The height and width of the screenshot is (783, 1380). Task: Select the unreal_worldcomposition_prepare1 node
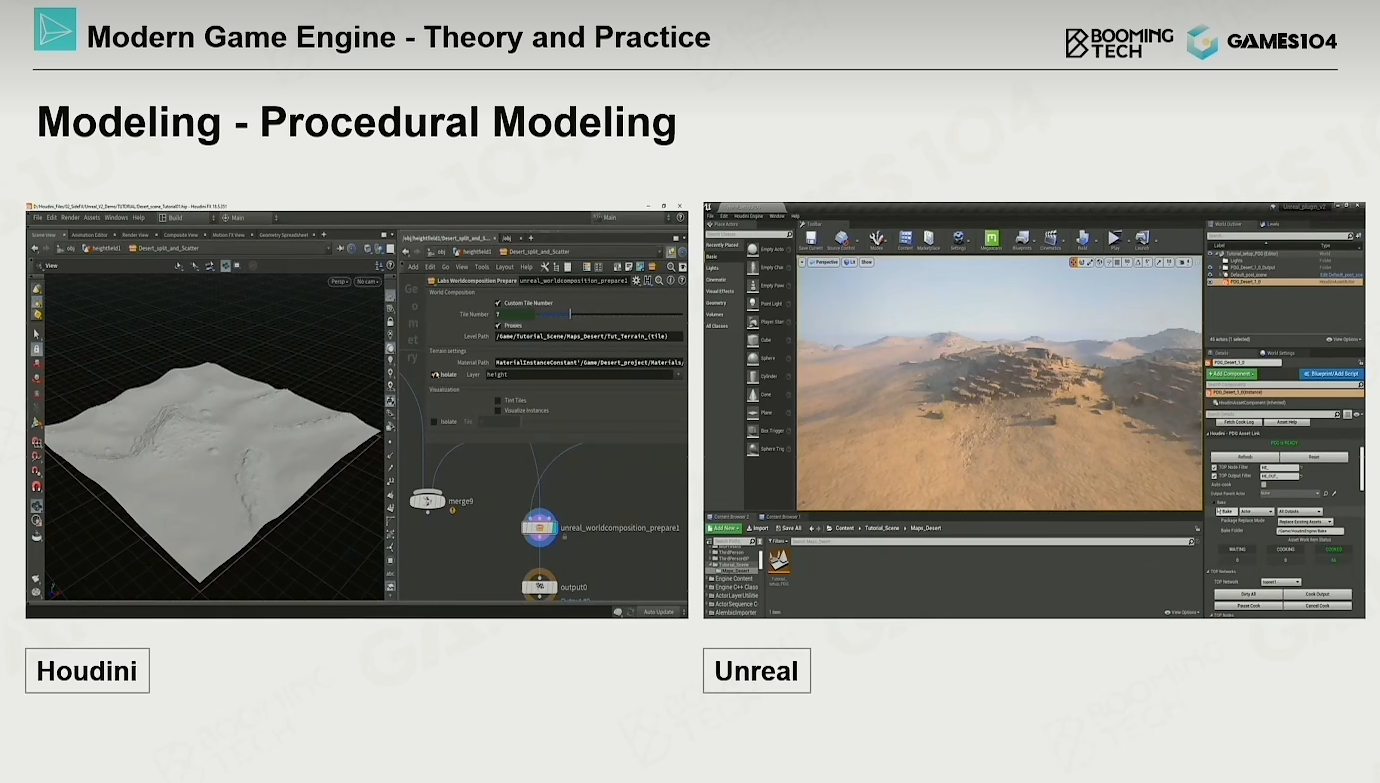pyautogui.click(x=540, y=527)
